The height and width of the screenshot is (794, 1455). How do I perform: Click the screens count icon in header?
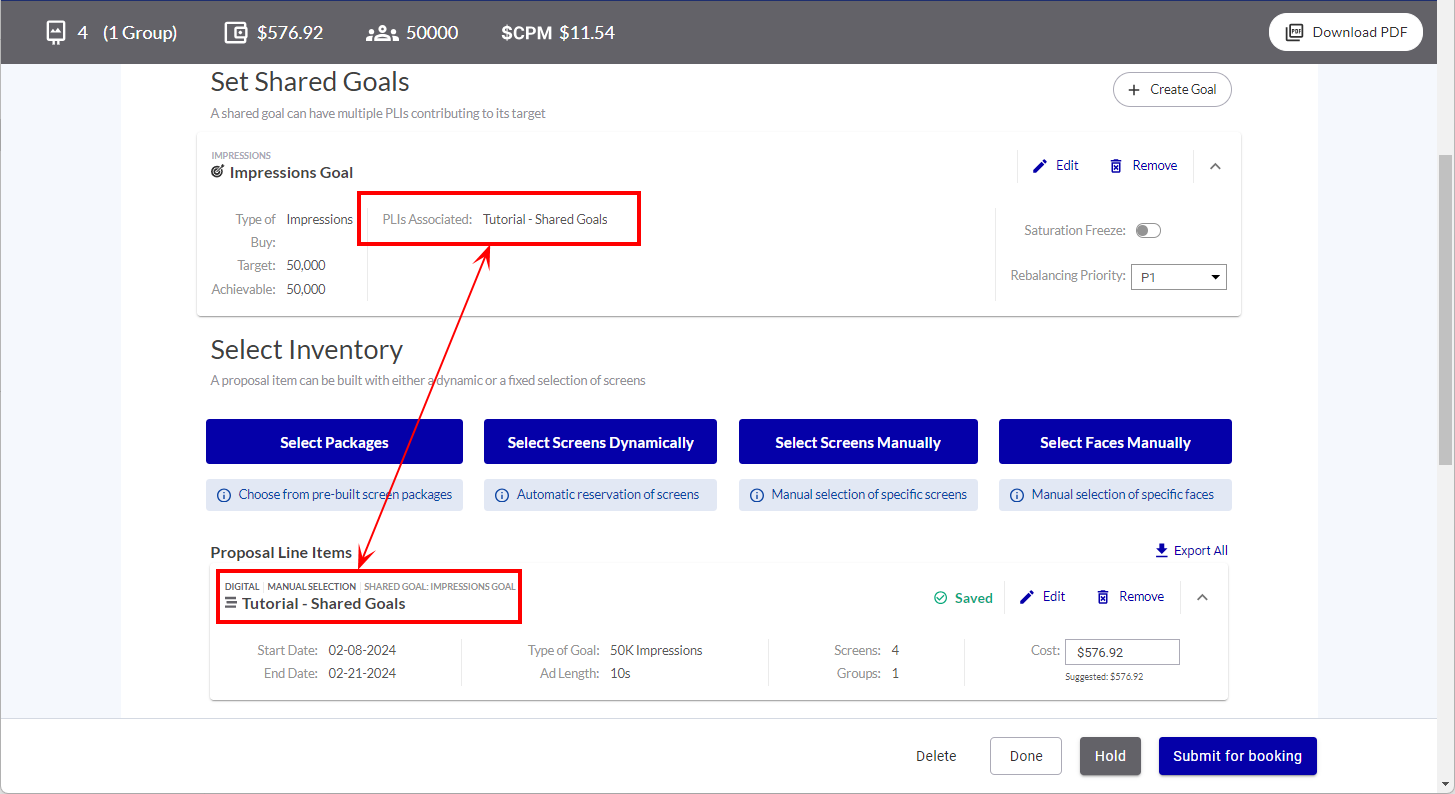click(x=55, y=33)
